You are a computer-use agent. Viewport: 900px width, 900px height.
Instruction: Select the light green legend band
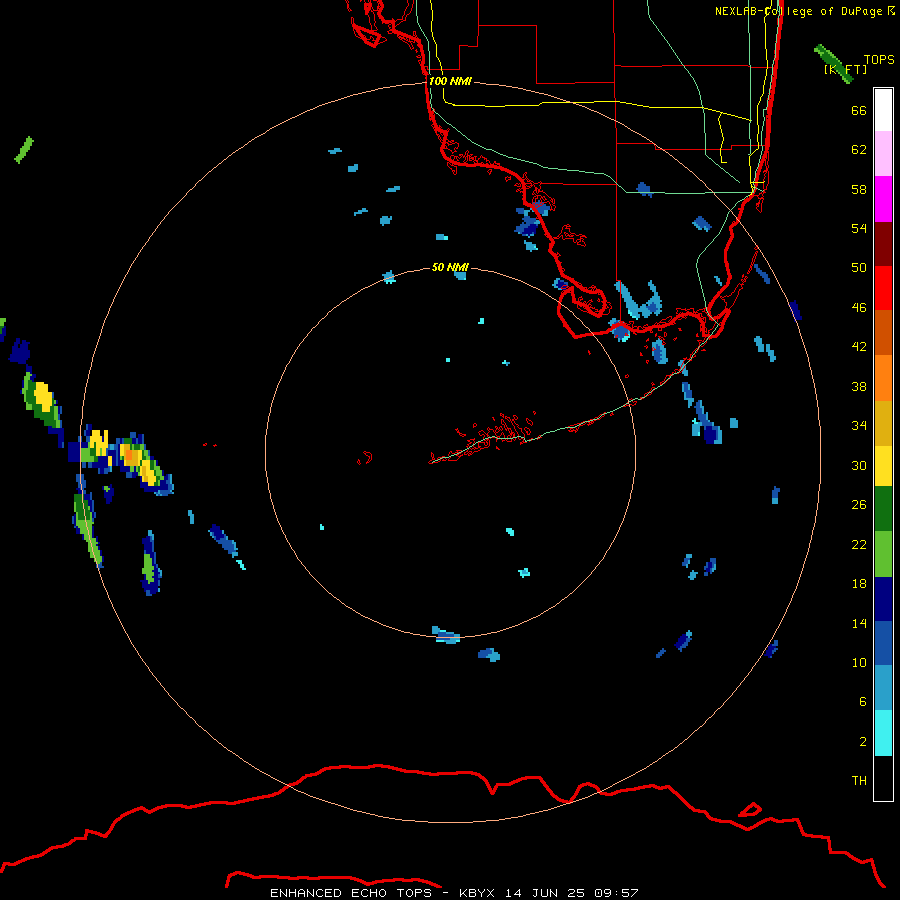(883, 554)
